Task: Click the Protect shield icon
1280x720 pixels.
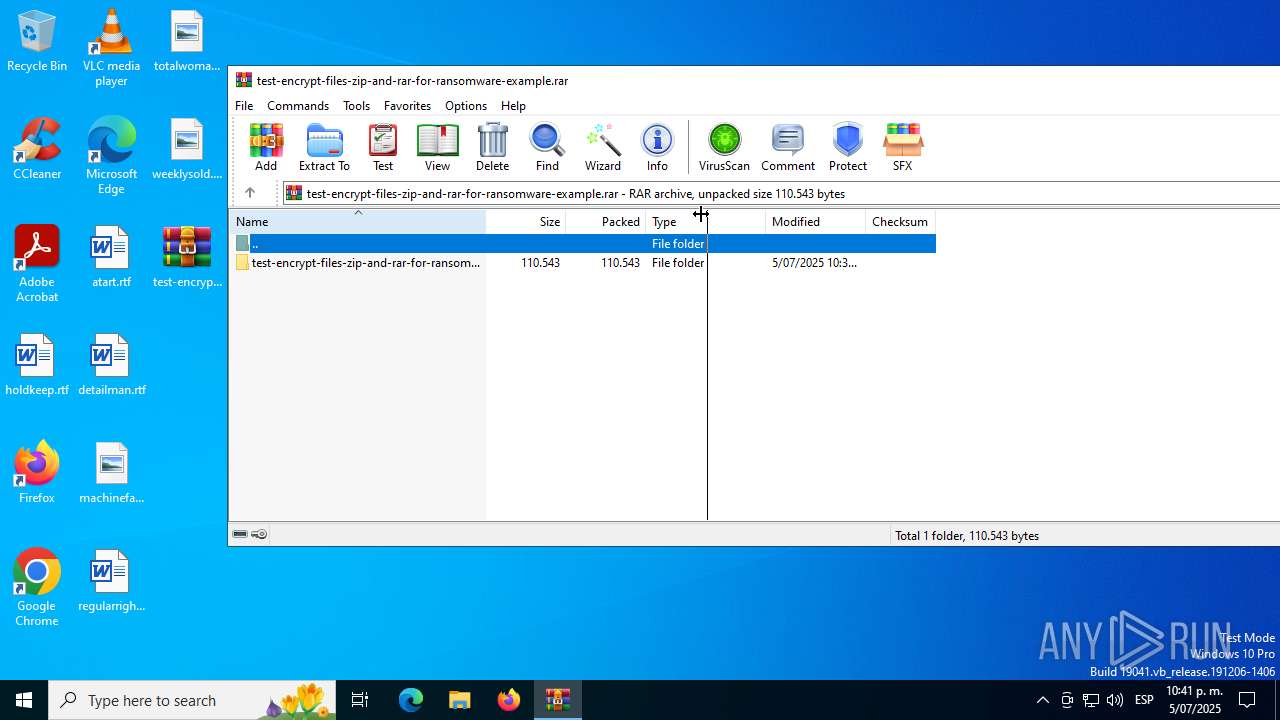Action: pyautogui.click(x=848, y=147)
